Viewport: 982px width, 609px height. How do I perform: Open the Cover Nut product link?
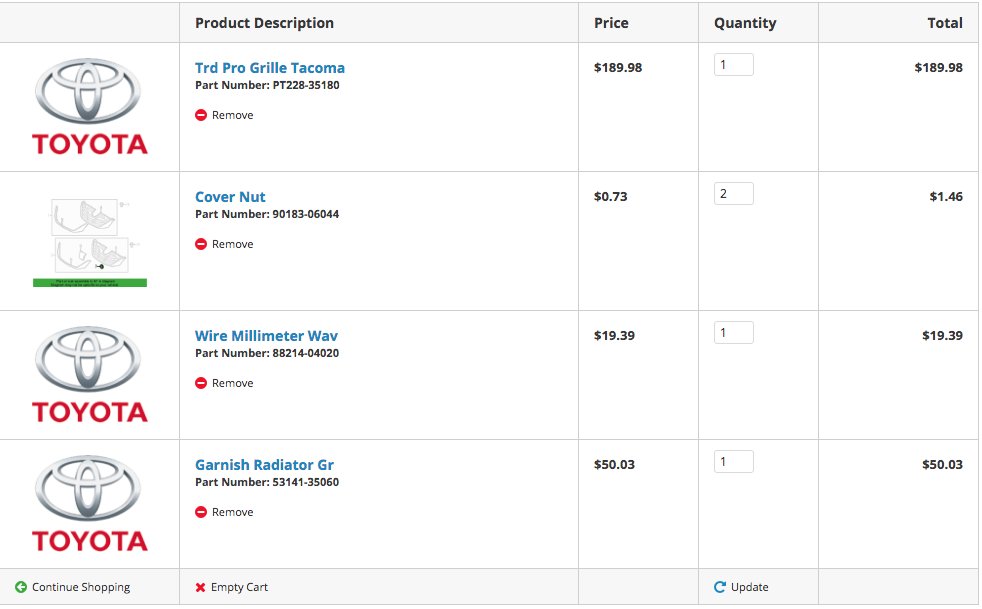point(230,197)
